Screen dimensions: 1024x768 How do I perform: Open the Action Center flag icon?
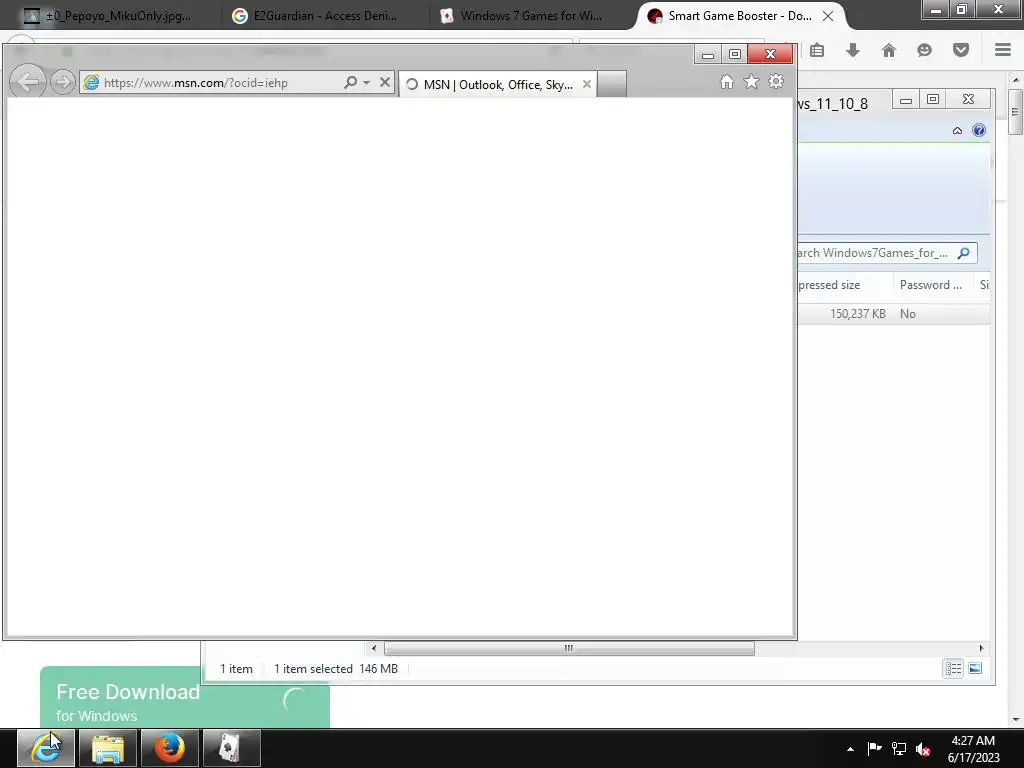874,748
